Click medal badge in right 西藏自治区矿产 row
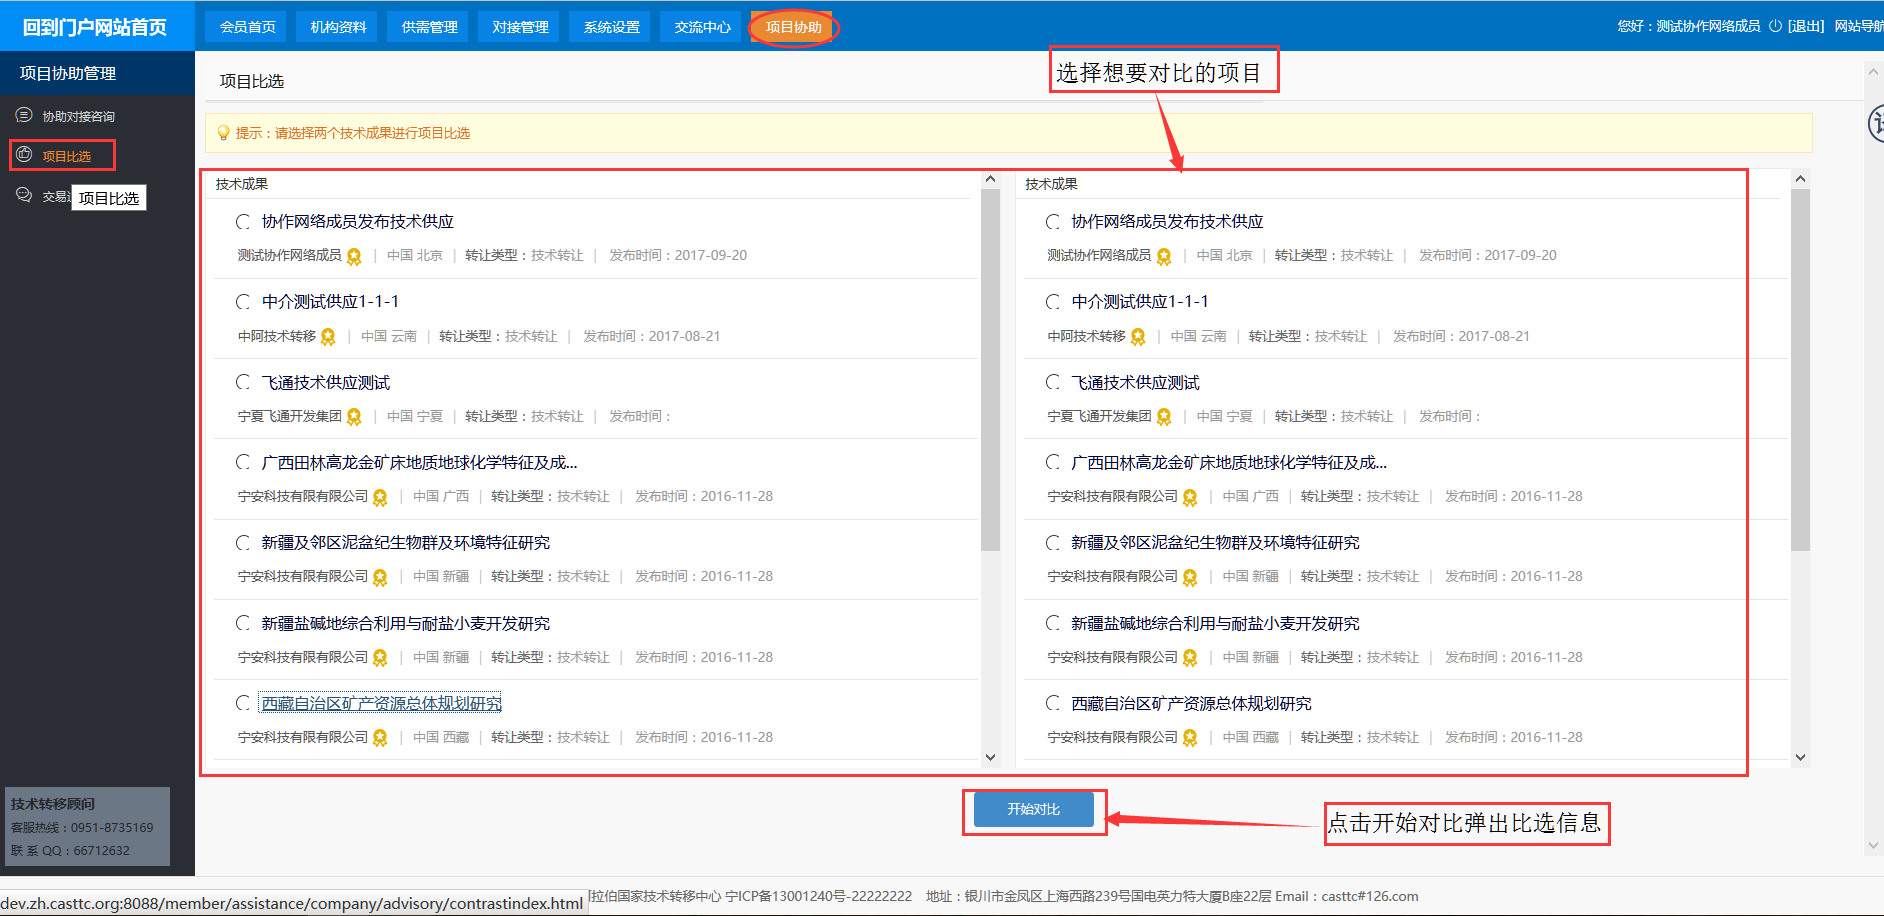 click(x=1190, y=738)
